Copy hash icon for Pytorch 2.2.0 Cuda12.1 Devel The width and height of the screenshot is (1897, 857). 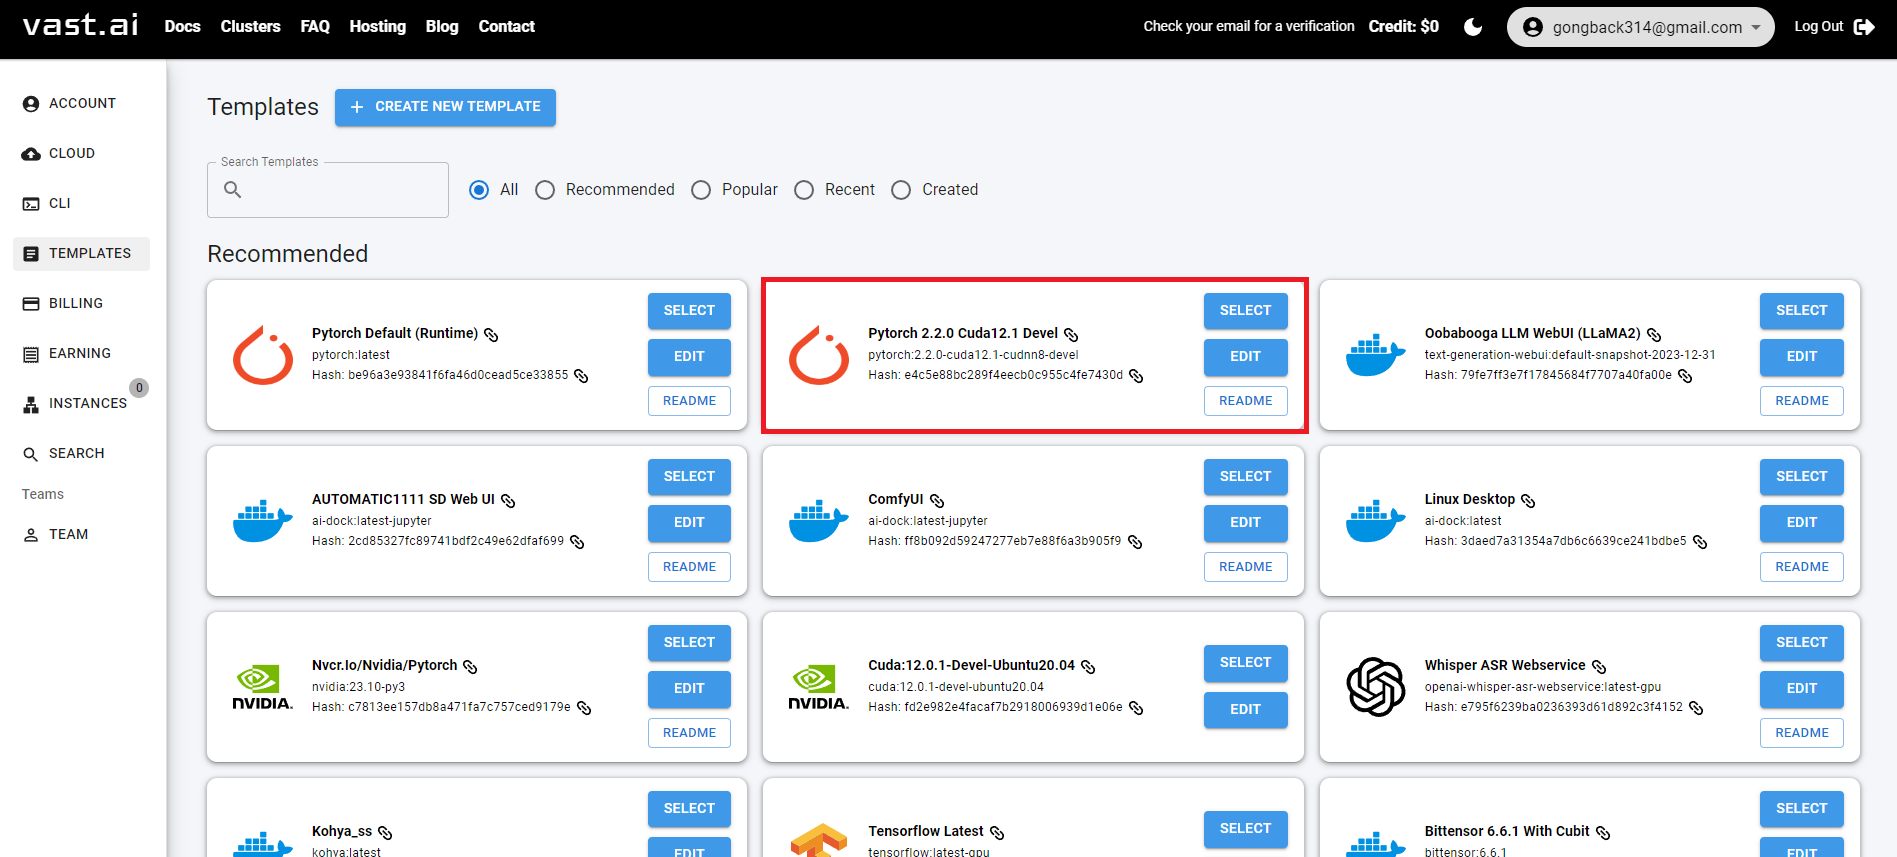(x=1136, y=376)
